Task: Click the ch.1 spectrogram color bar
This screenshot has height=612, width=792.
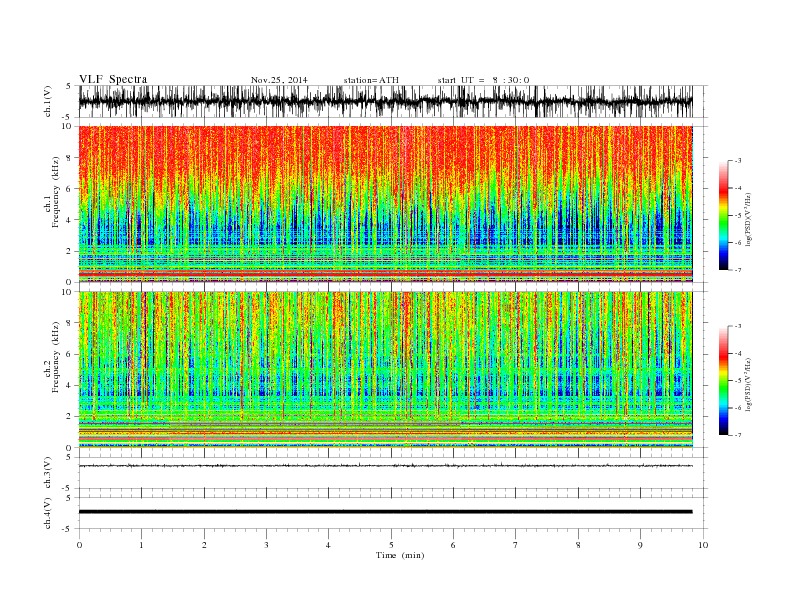Action: tap(723, 215)
